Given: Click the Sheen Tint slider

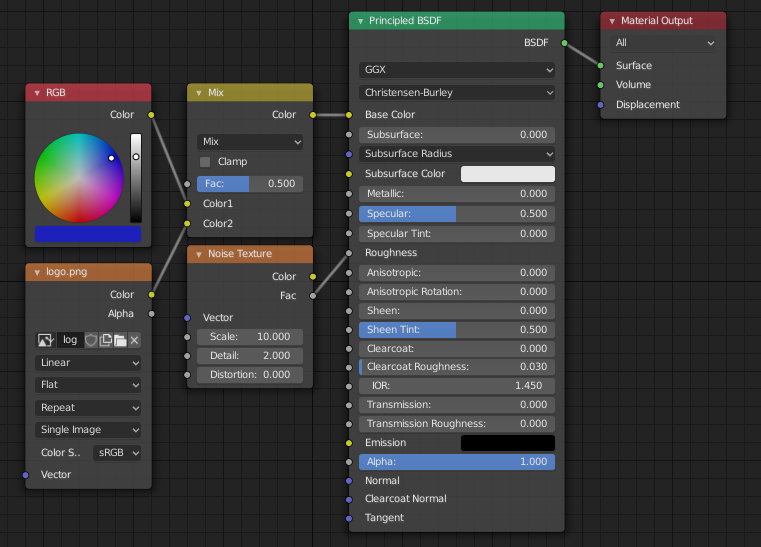Looking at the screenshot, I should (457, 330).
